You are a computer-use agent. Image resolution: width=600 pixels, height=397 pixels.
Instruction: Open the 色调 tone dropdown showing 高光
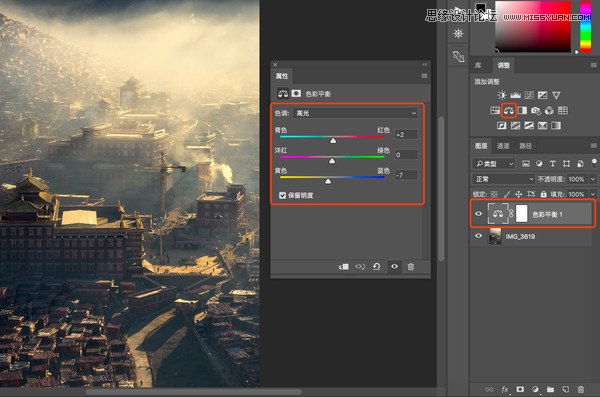click(355, 113)
